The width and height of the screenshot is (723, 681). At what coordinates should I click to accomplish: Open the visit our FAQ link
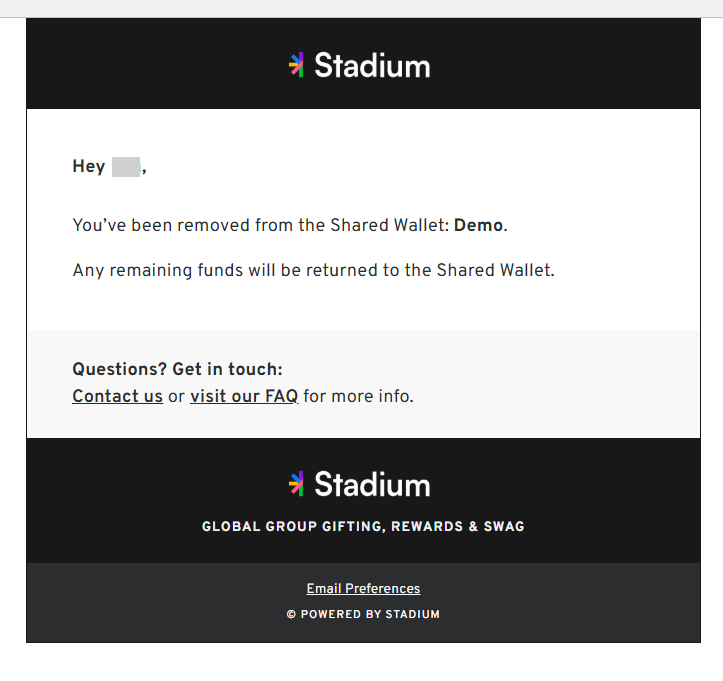click(x=244, y=396)
